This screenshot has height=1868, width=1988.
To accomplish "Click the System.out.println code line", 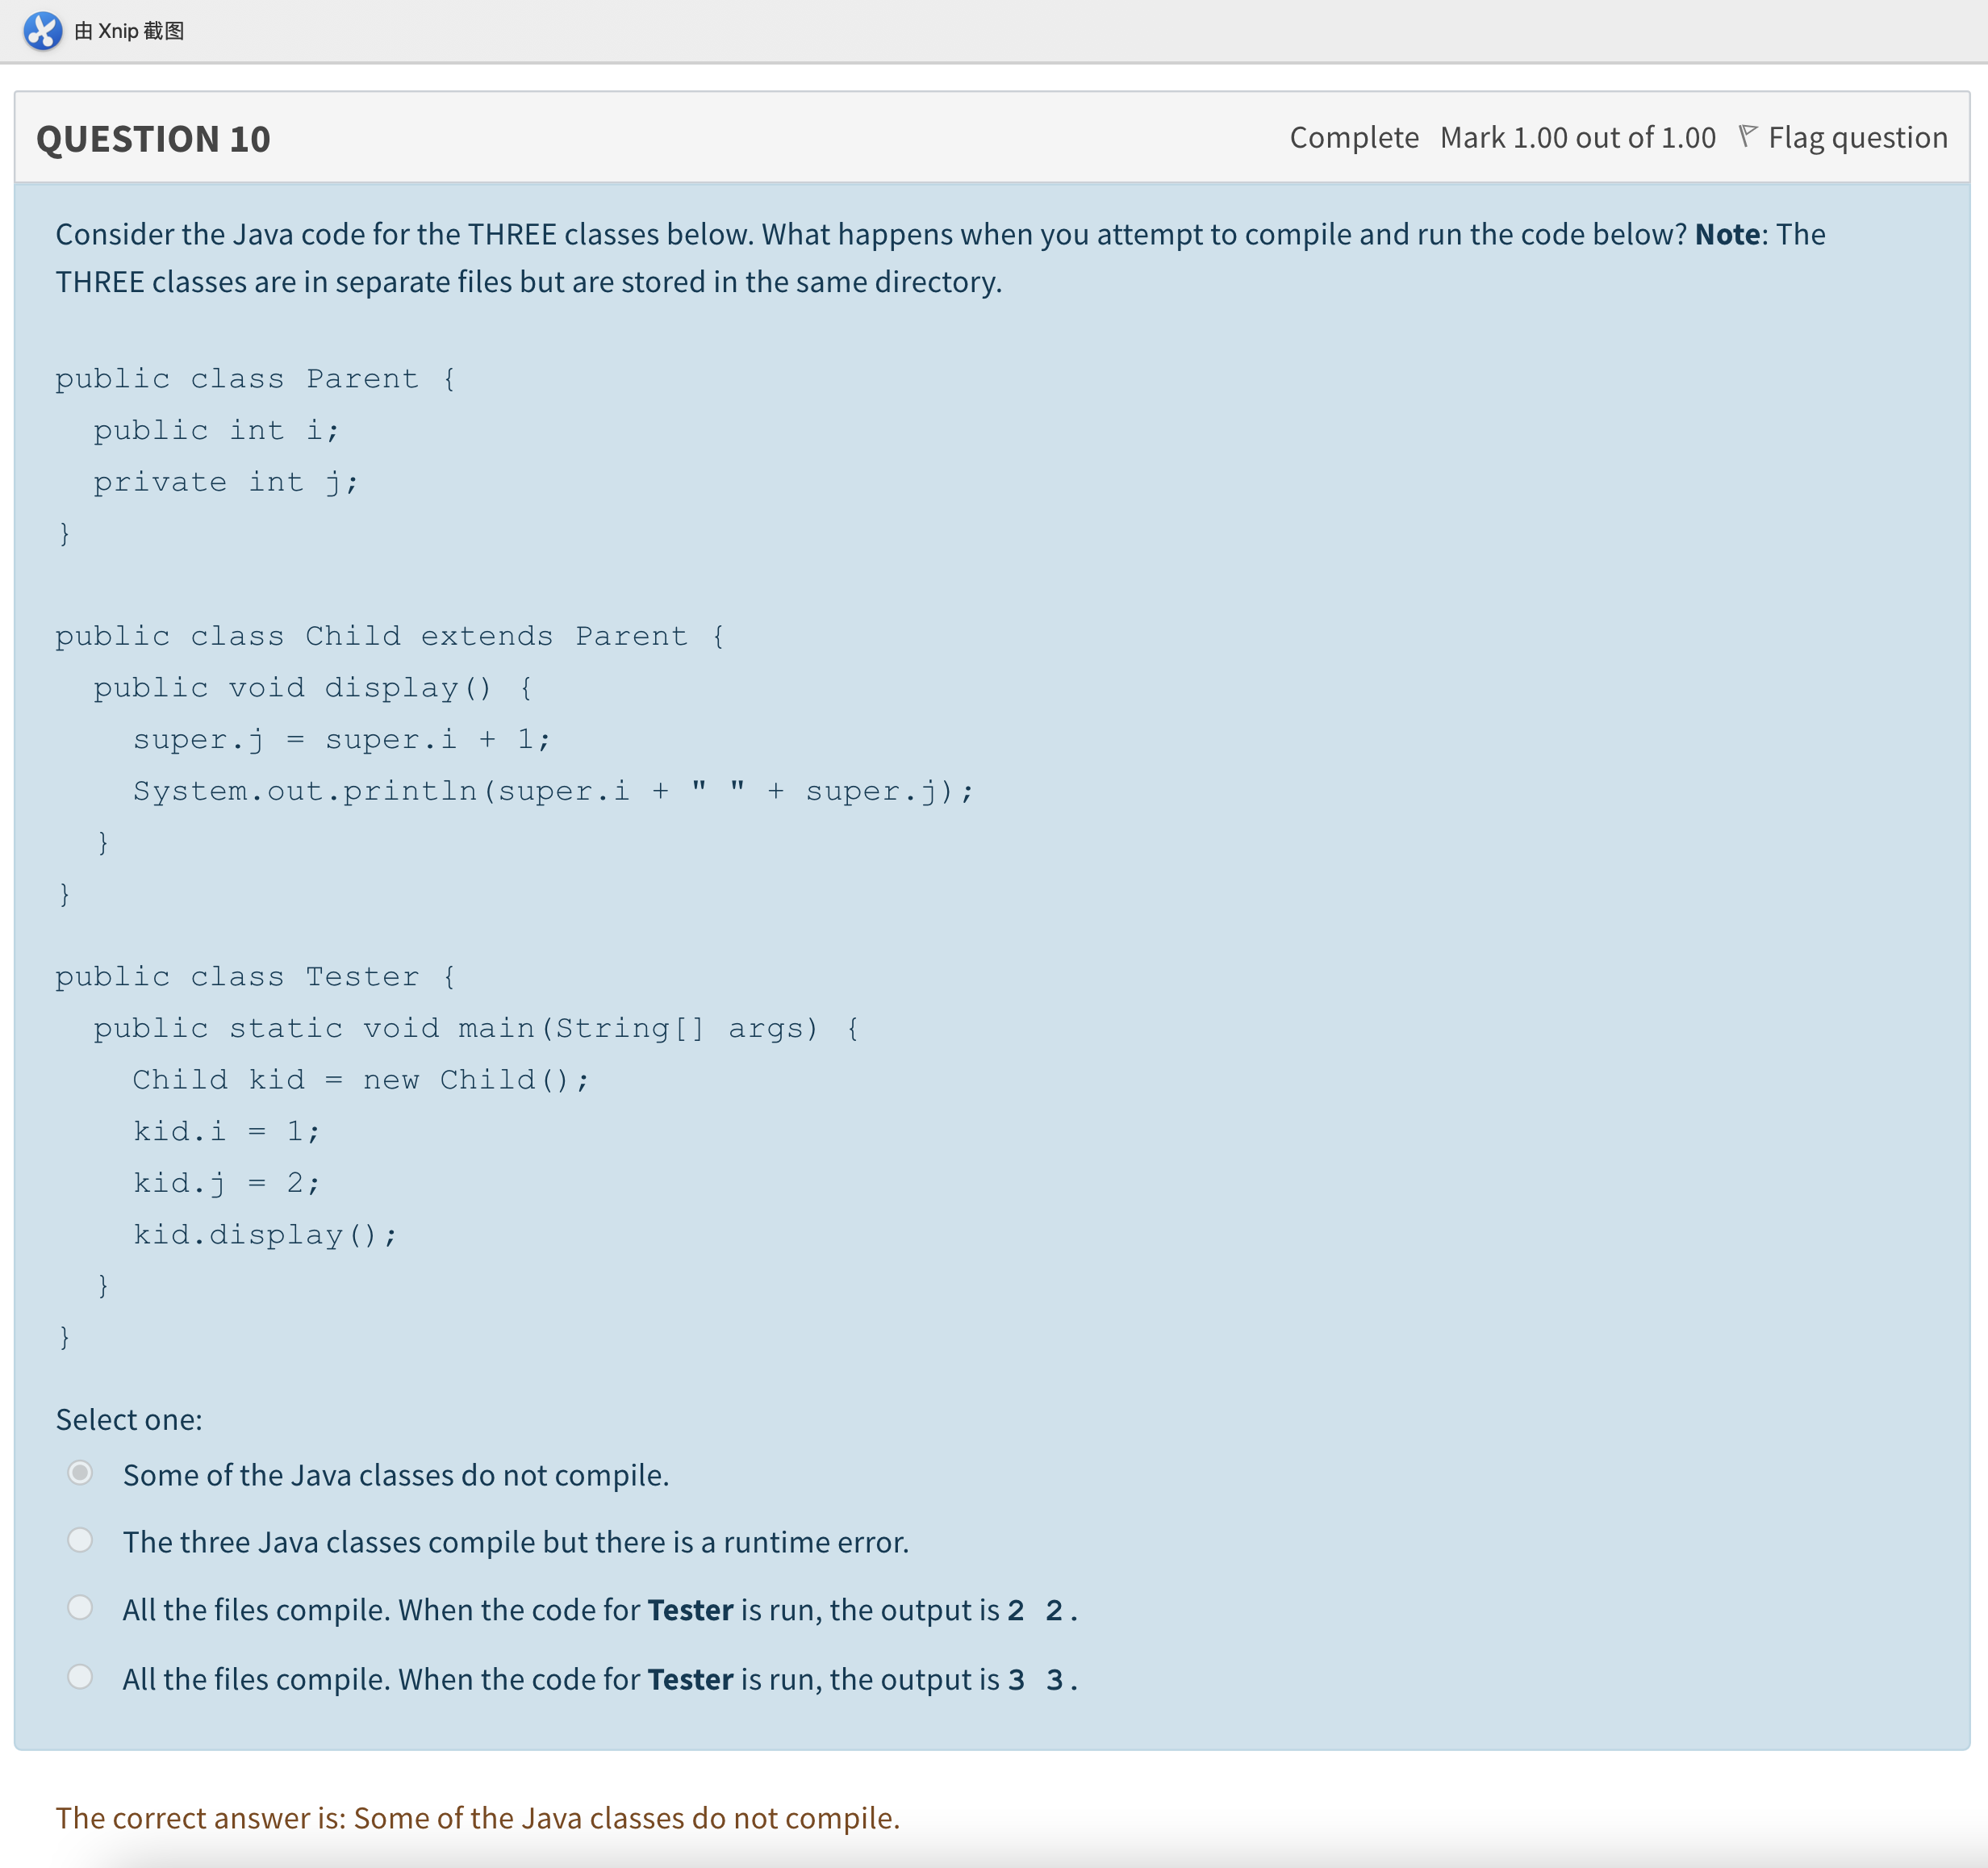I will (553, 791).
